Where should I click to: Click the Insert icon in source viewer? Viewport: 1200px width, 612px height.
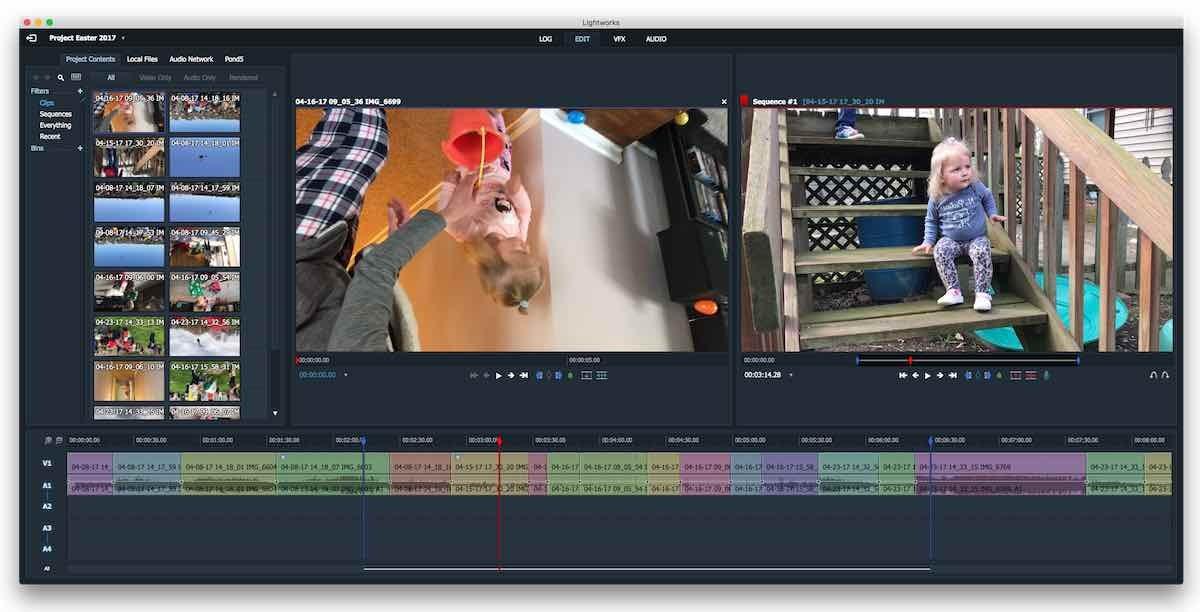(x=601, y=375)
